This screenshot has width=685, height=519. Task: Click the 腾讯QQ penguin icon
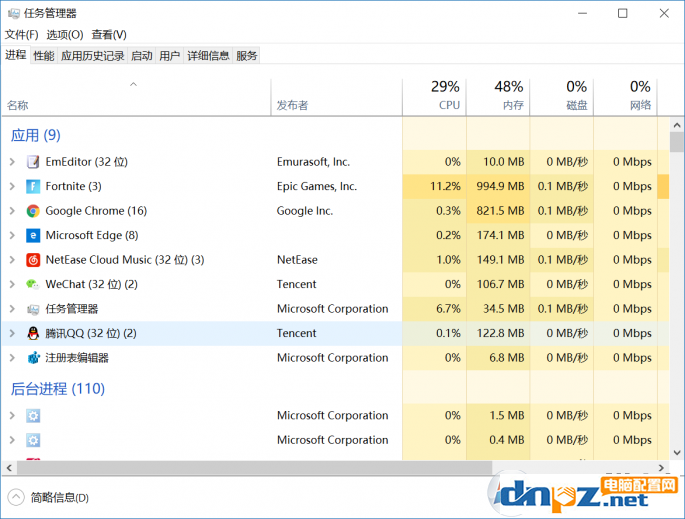[33, 333]
